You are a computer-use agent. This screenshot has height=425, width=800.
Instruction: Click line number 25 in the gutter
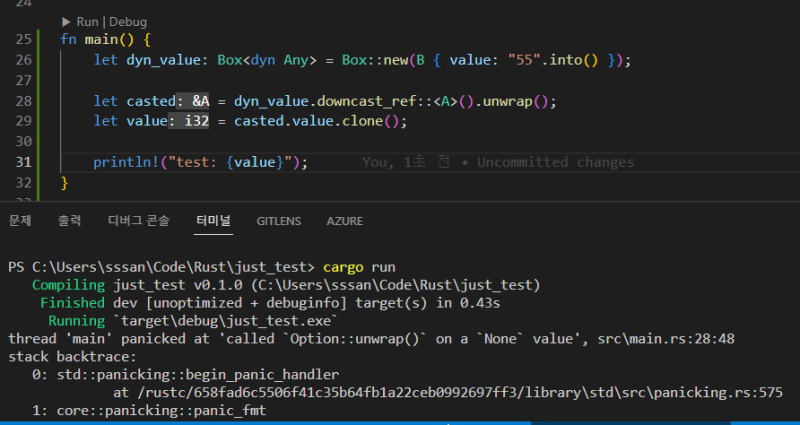[24, 39]
